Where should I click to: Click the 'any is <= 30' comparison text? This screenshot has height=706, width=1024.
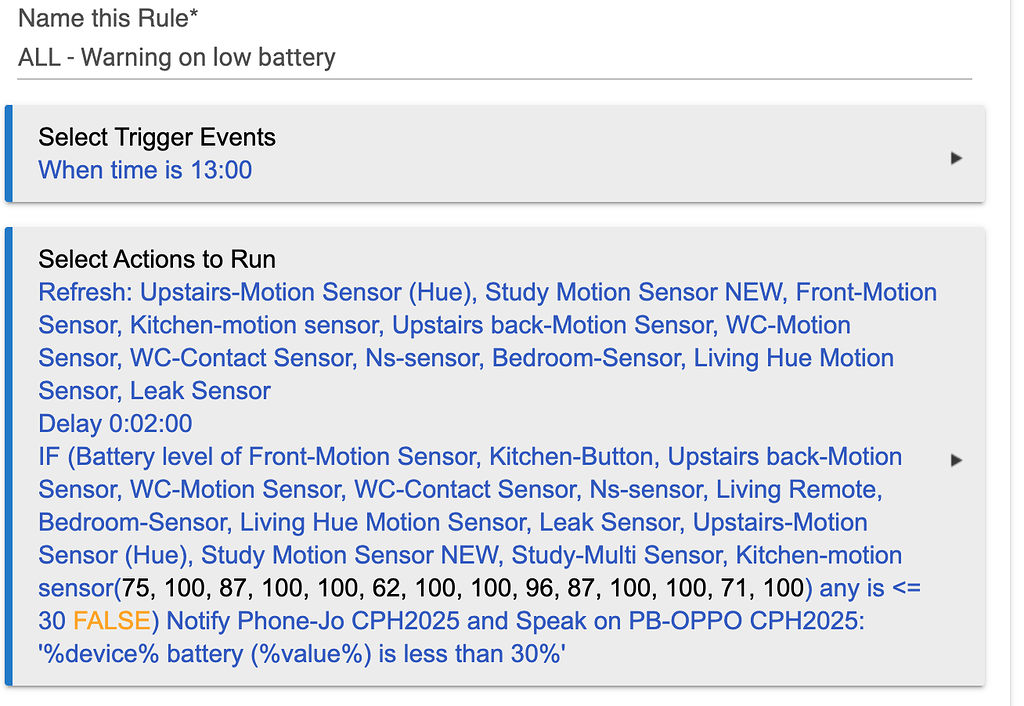pos(870,588)
